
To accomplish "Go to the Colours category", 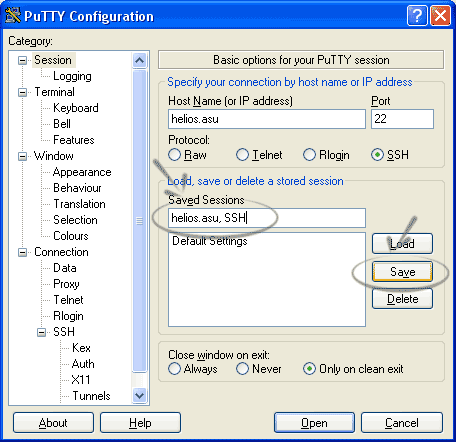I will pyautogui.click(x=71, y=236).
